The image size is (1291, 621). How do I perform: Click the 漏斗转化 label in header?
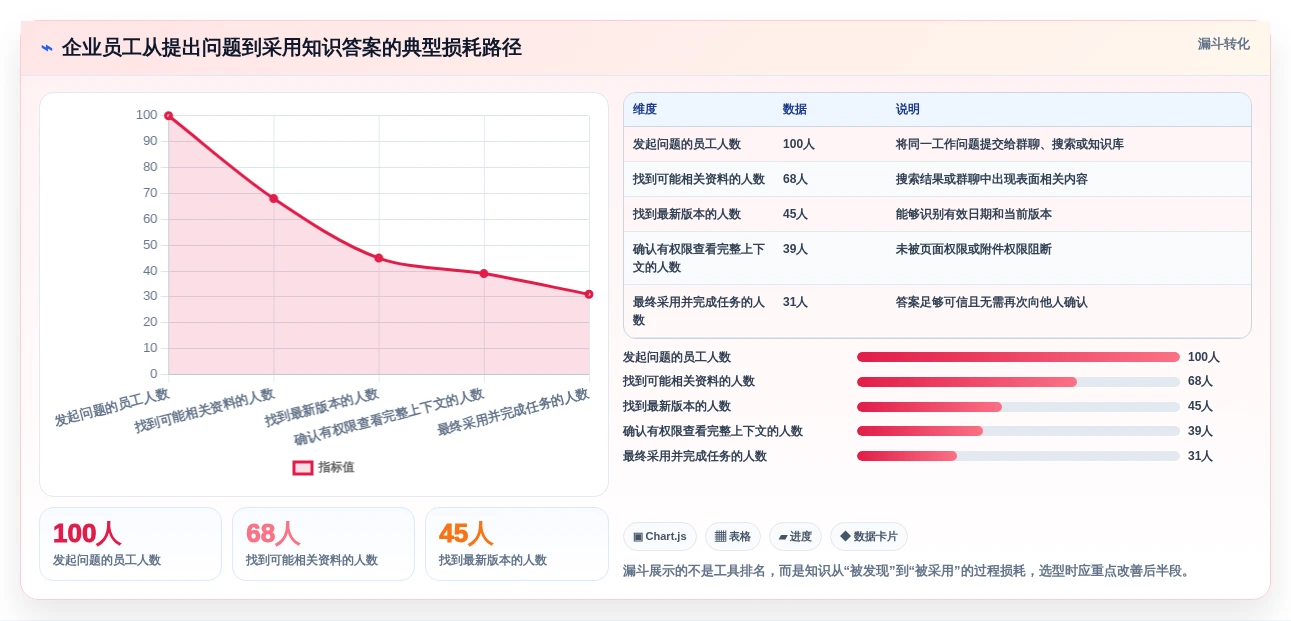[1223, 44]
